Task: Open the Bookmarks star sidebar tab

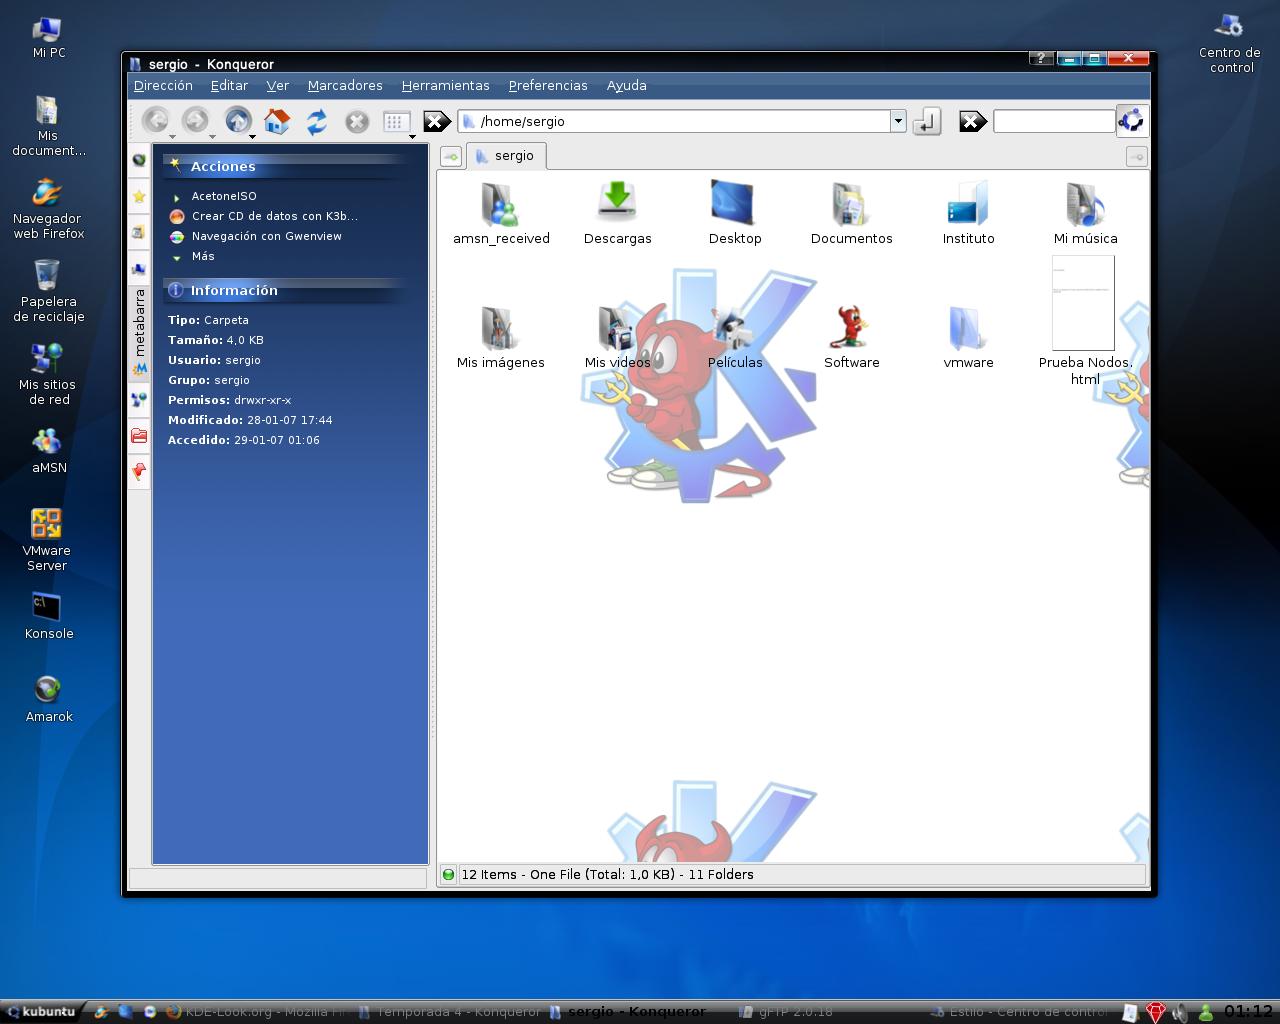Action: (139, 196)
